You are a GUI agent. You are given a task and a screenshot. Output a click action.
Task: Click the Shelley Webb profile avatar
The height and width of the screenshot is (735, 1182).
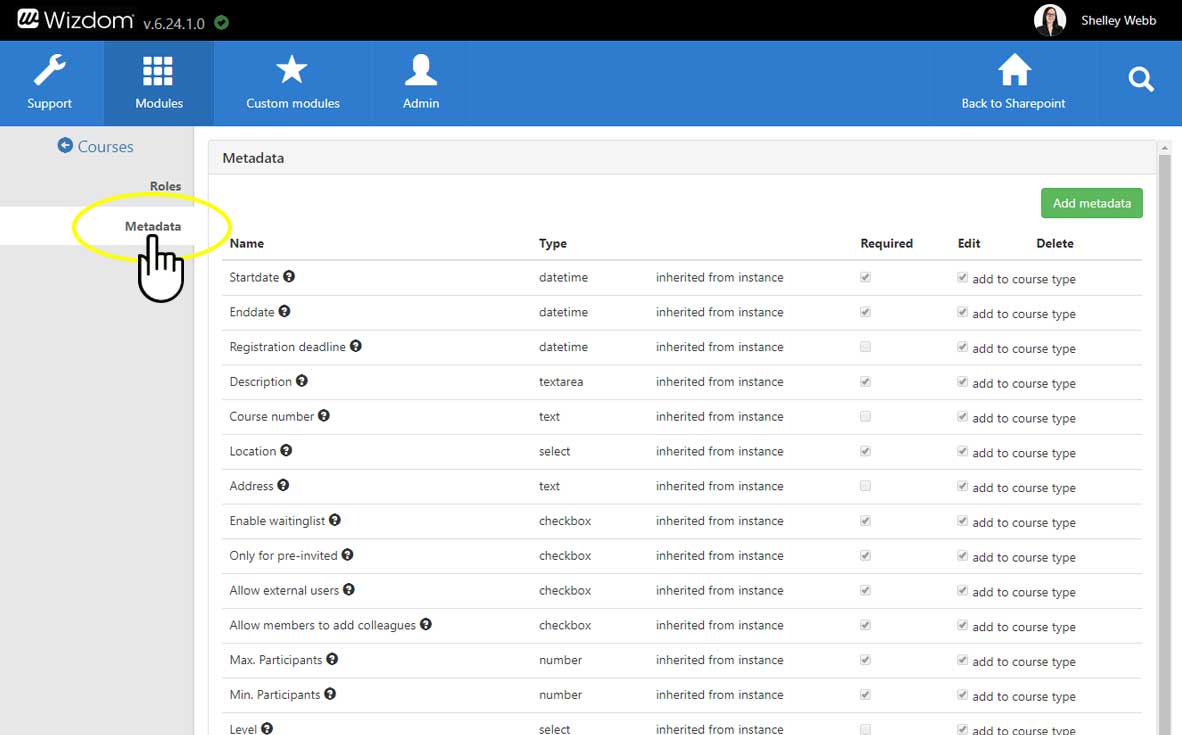(x=1050, y=20)
